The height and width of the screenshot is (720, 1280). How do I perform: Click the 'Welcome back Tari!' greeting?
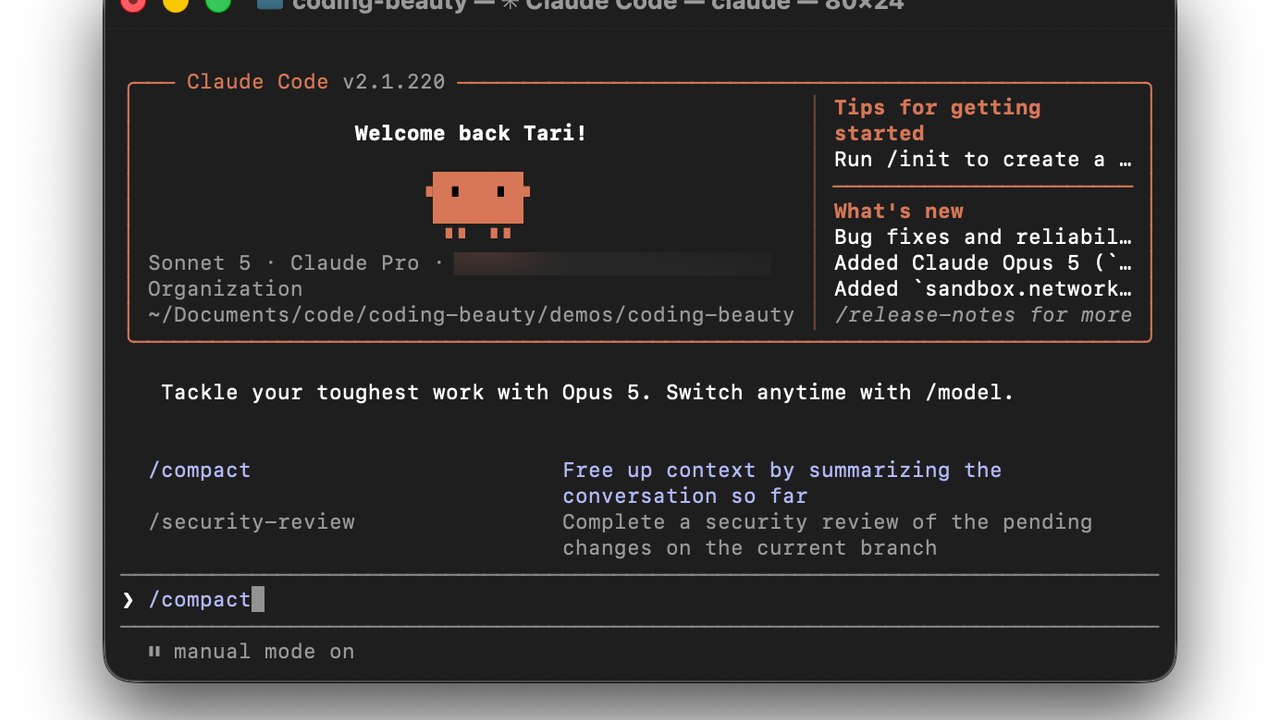tap(471, 133)
